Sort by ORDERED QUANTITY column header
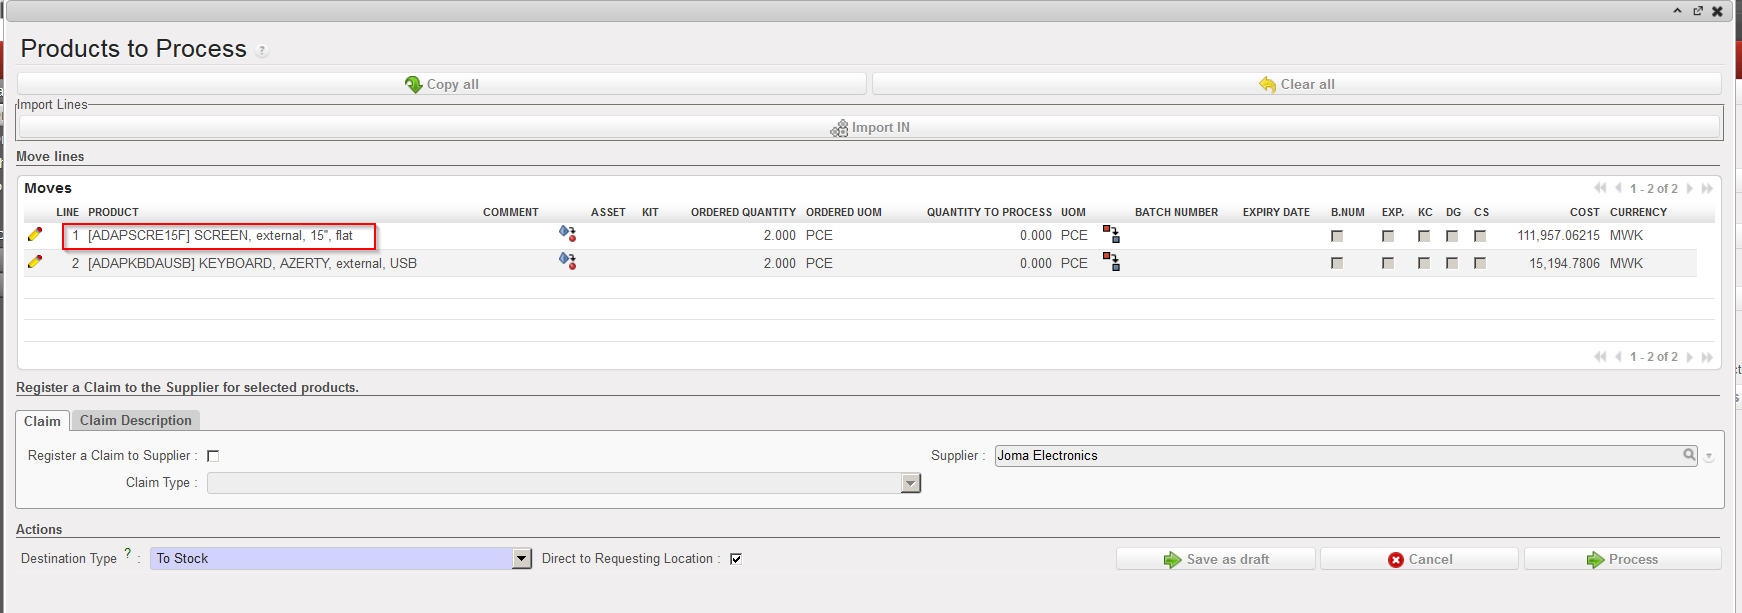1742x613 pixels. [743, 212]
